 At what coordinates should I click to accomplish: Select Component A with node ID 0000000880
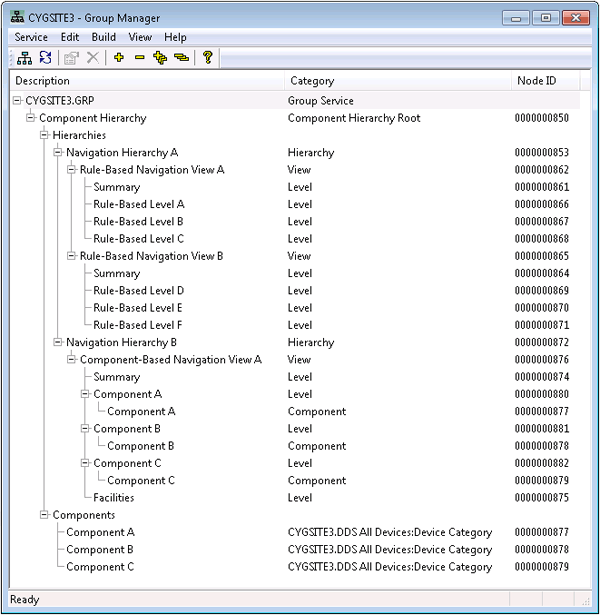coord(127,394)
